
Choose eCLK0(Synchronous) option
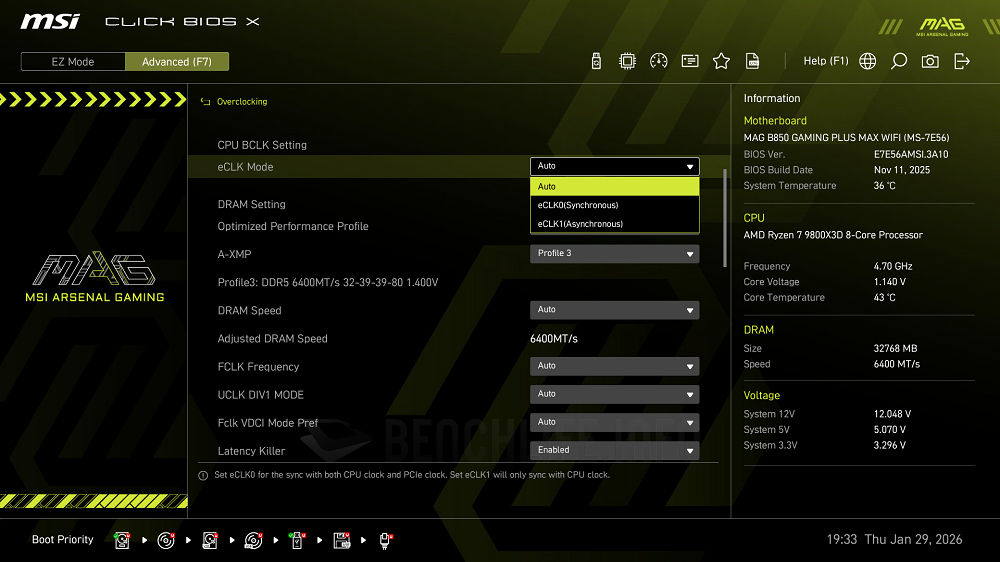click(615, 205)
